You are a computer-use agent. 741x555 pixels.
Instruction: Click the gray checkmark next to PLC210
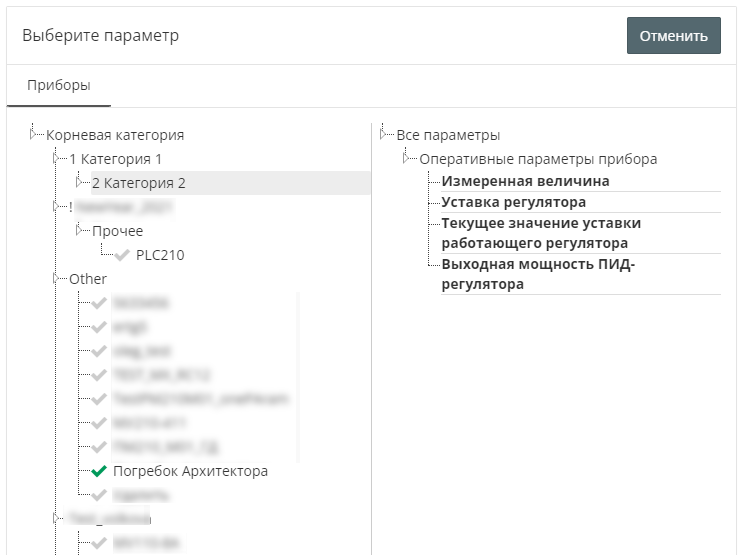122,255
